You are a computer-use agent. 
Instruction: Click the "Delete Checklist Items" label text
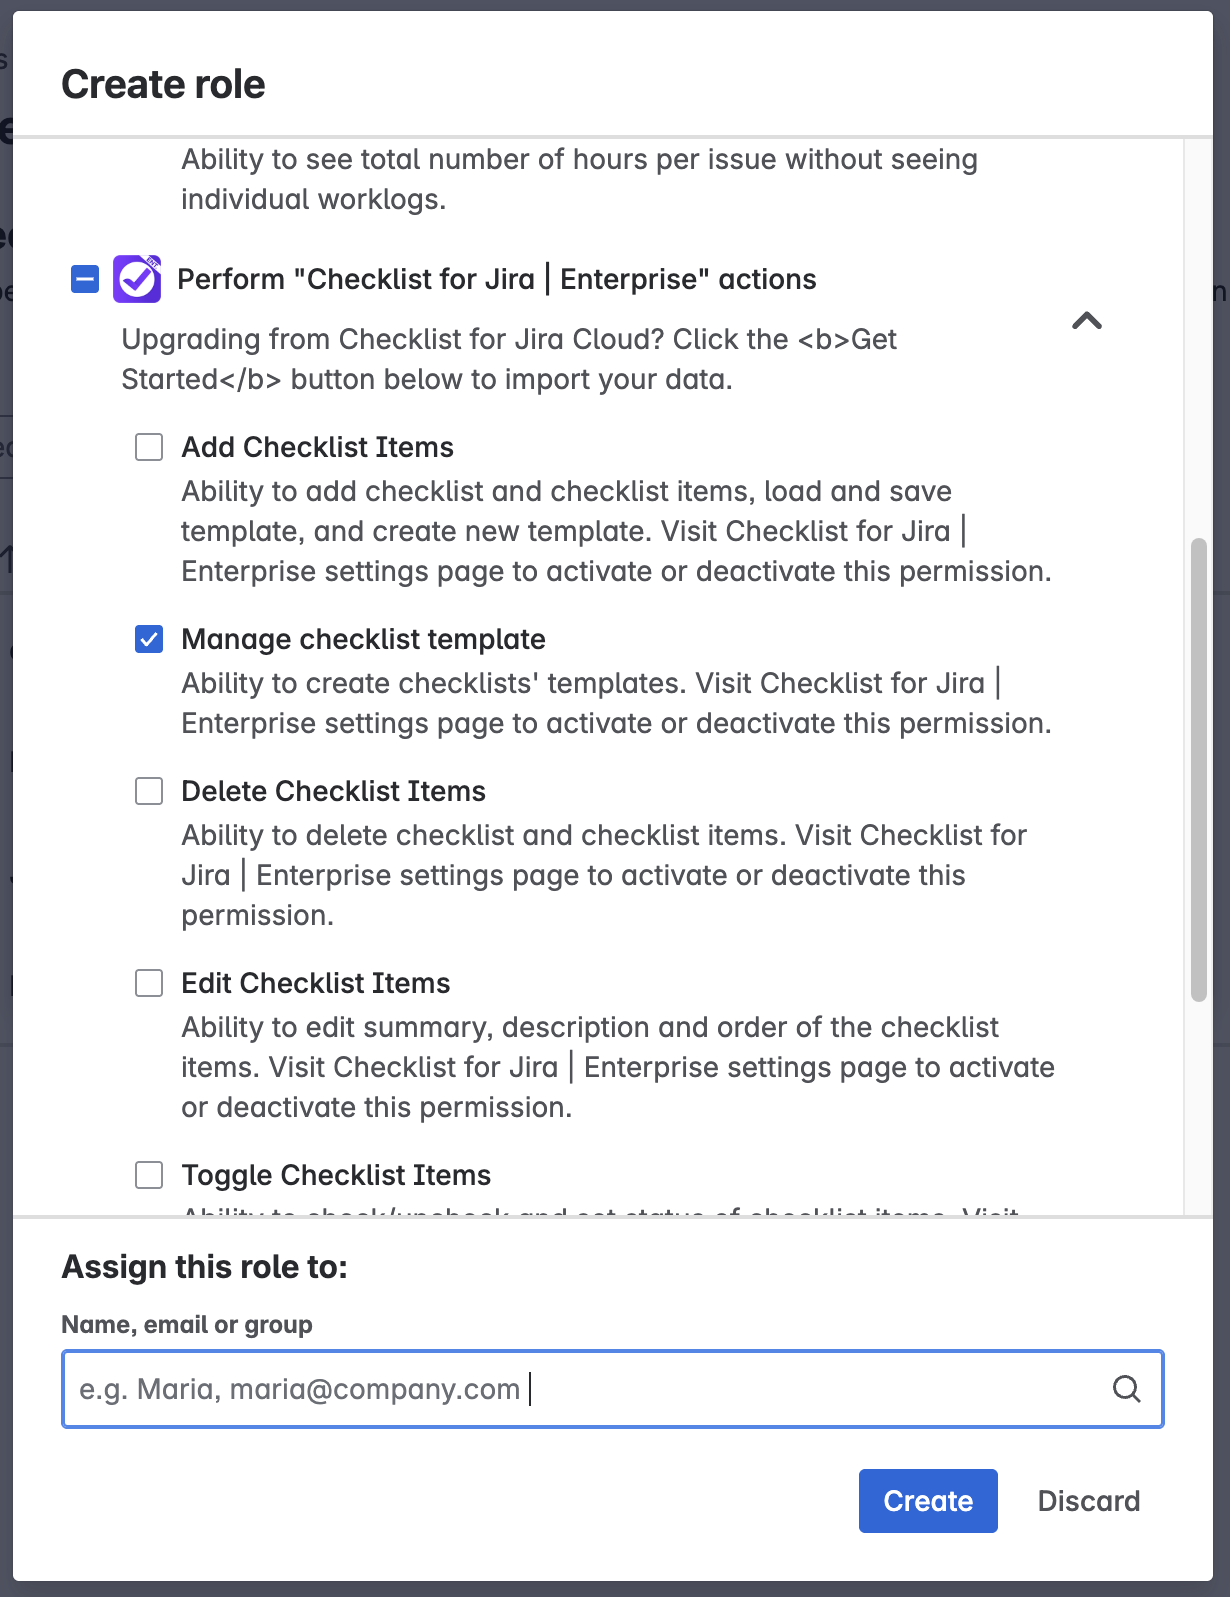click(x=333, y=791)
